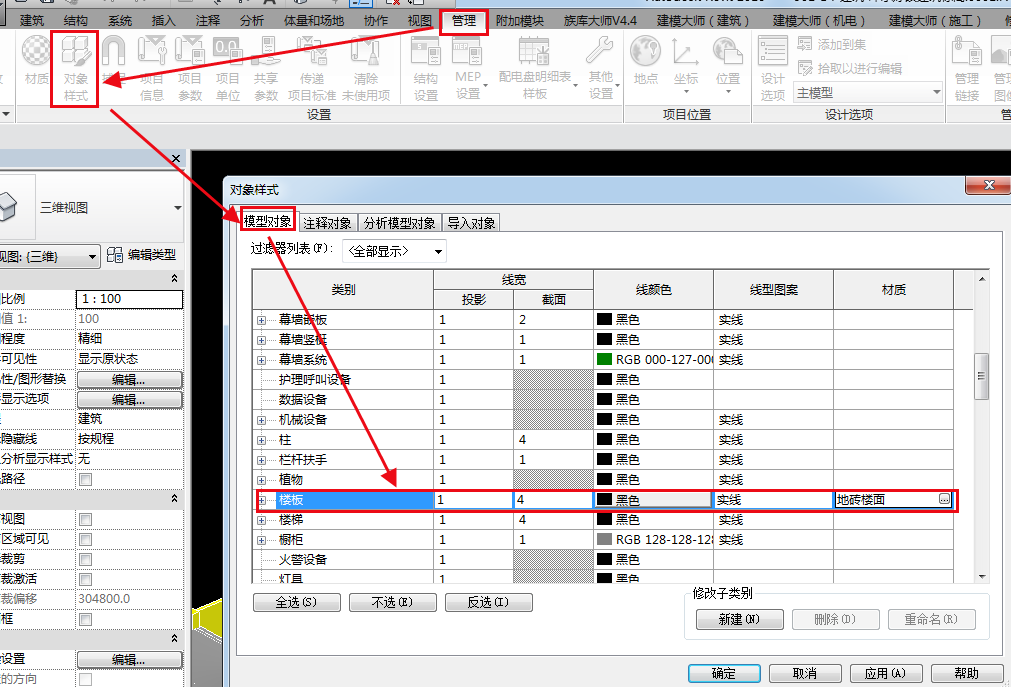Click the 不选(E) button
Image resolution: width=1011 pixels, height=687 pixels.
point(393,602)
